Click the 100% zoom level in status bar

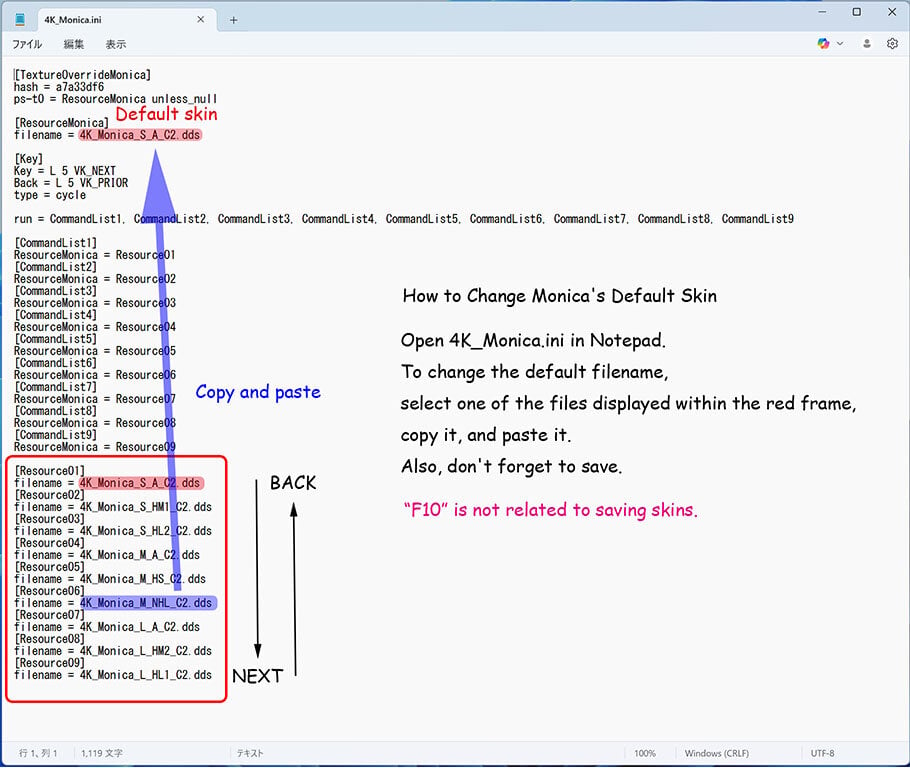(x=645, y=753)
